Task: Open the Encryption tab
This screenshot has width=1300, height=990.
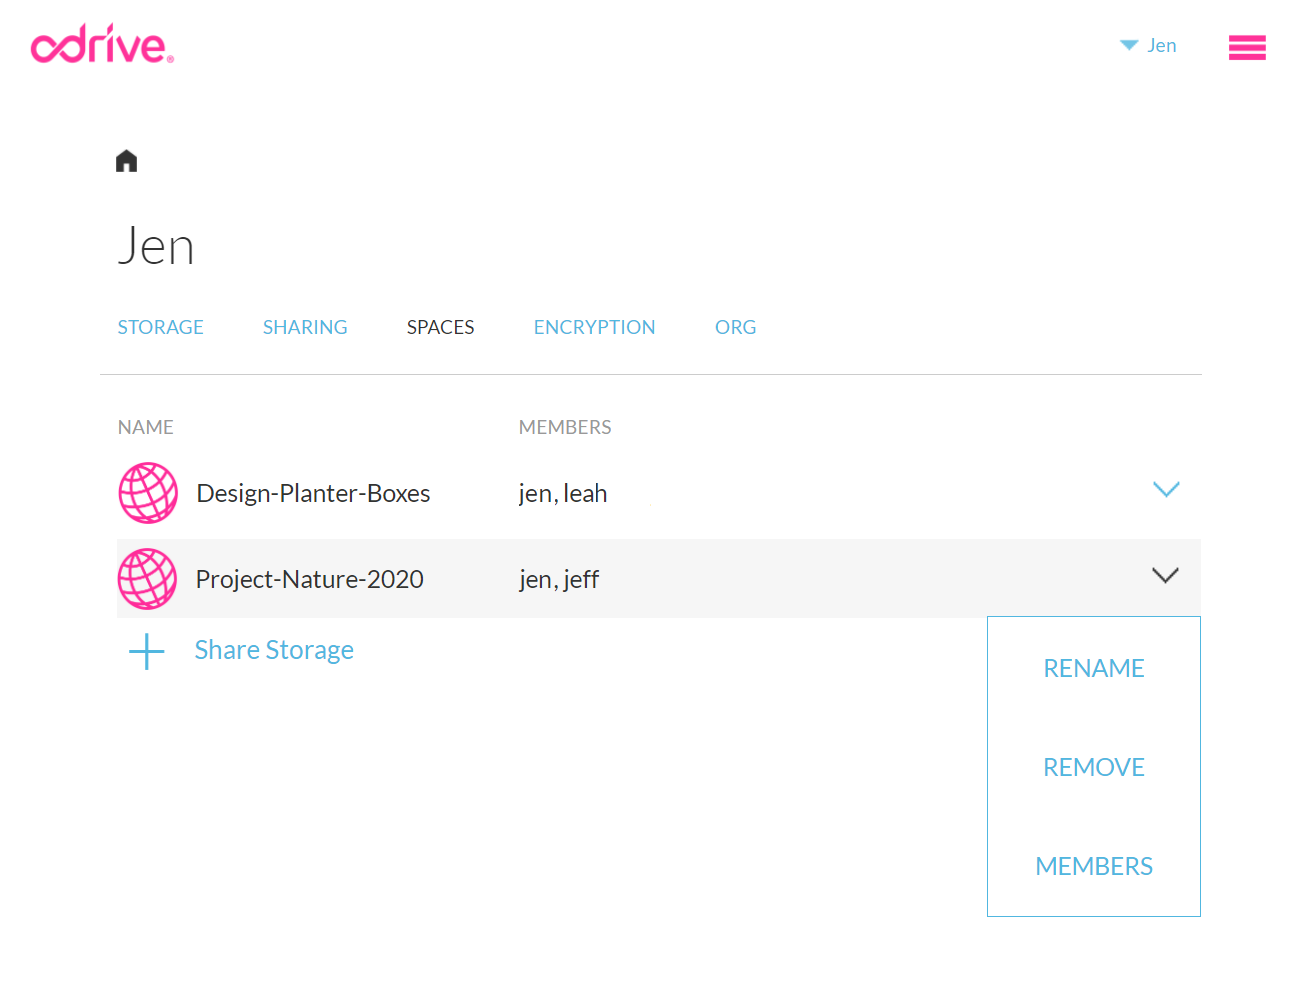Action: coord(594,327)
